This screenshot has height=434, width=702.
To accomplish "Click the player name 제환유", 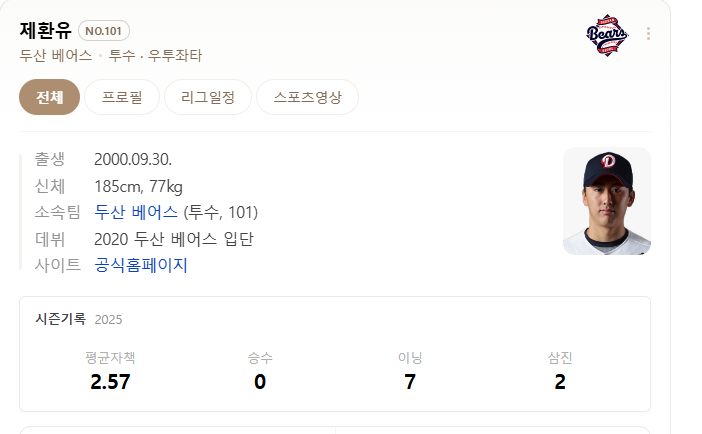I will pos(46,30).
